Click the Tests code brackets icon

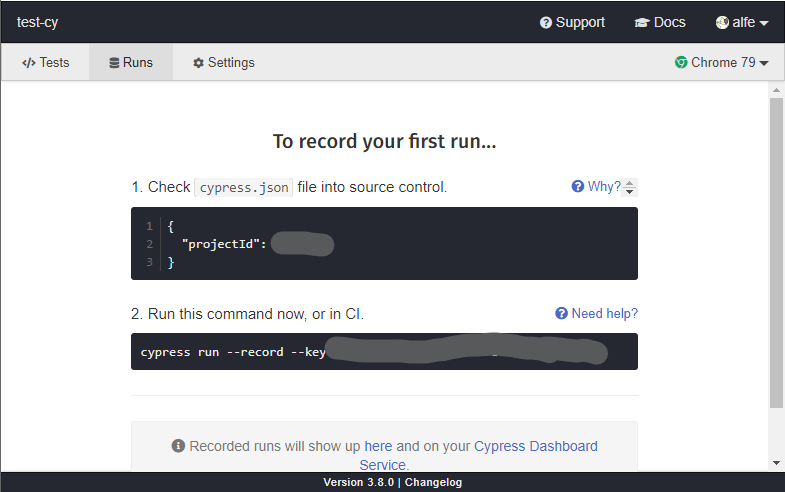(29, 63)
